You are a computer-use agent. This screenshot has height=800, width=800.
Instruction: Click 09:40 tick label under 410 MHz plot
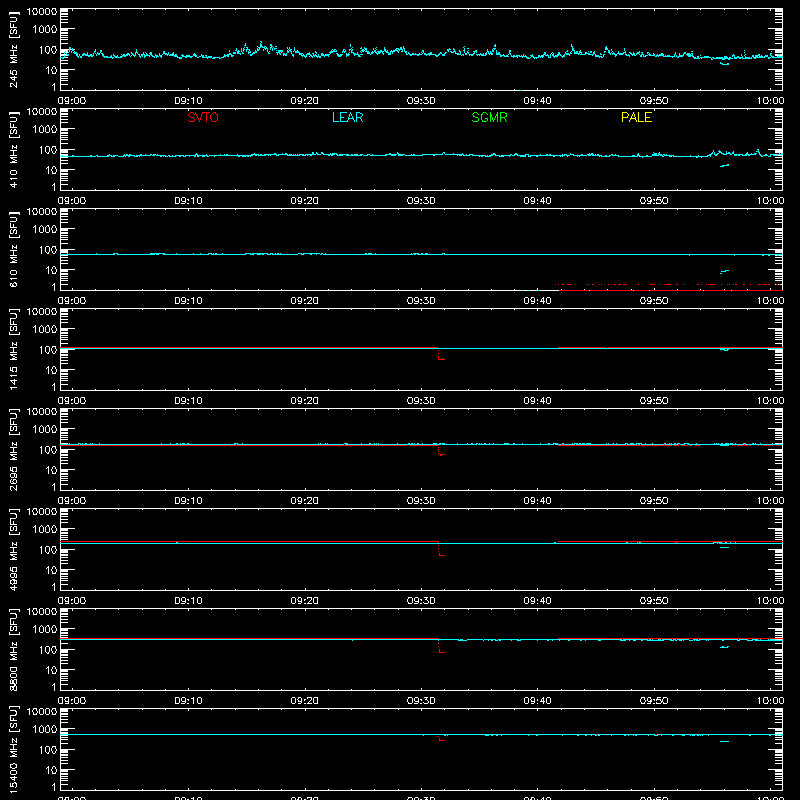[x=537, y=201]
